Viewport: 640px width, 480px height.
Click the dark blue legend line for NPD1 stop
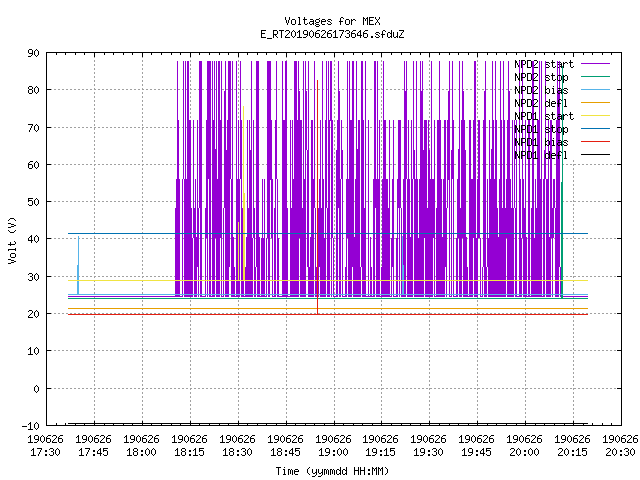[596, 129]
